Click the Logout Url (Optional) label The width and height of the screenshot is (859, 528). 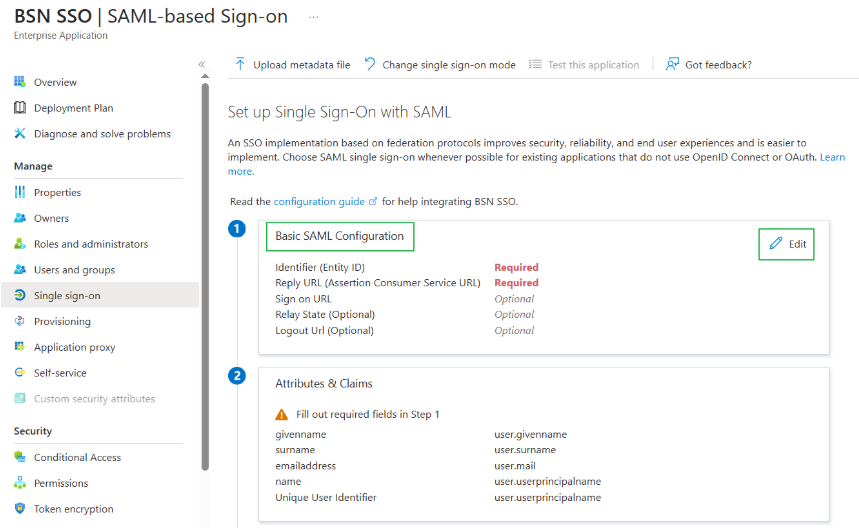(x=324, y=330)
